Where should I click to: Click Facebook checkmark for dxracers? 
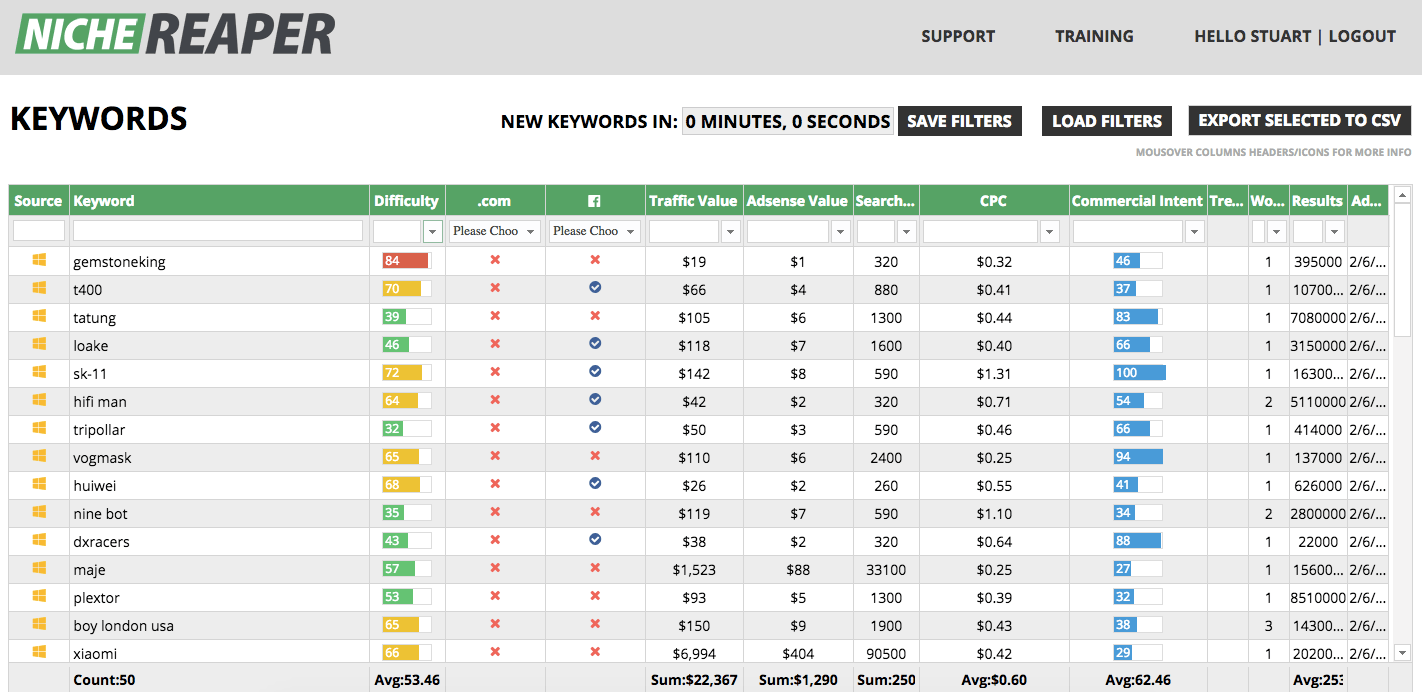(x=595, y=539)
